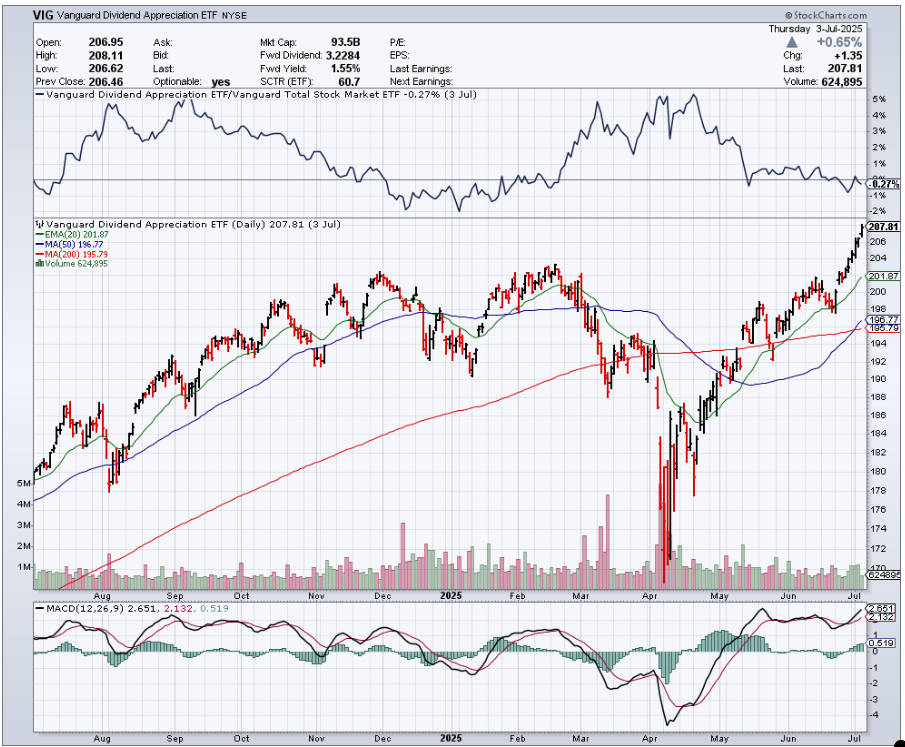The height and width of the screenshot is (747, 905).
Task: Click the volume bars icon in the chart legend
Action: tap(39, 263)
